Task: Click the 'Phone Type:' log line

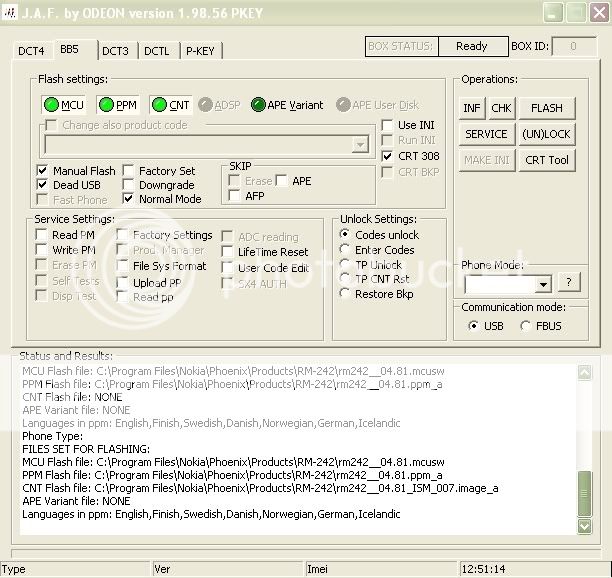Action: [x=53, y=436]
